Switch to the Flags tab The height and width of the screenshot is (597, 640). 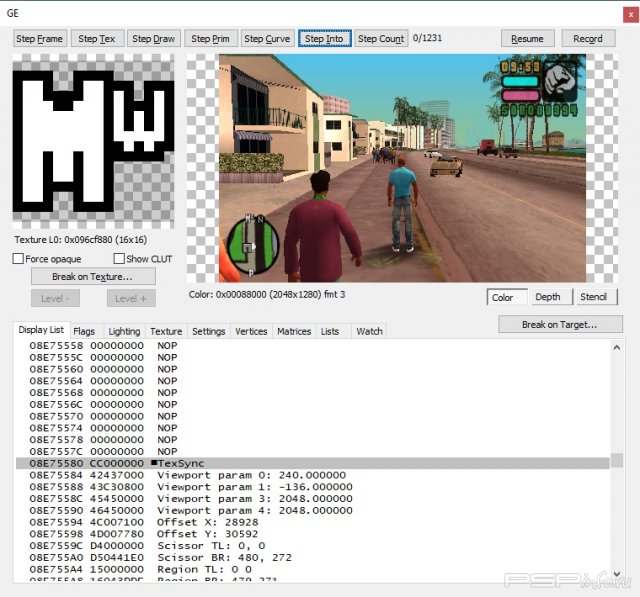[x=84, y=331]
